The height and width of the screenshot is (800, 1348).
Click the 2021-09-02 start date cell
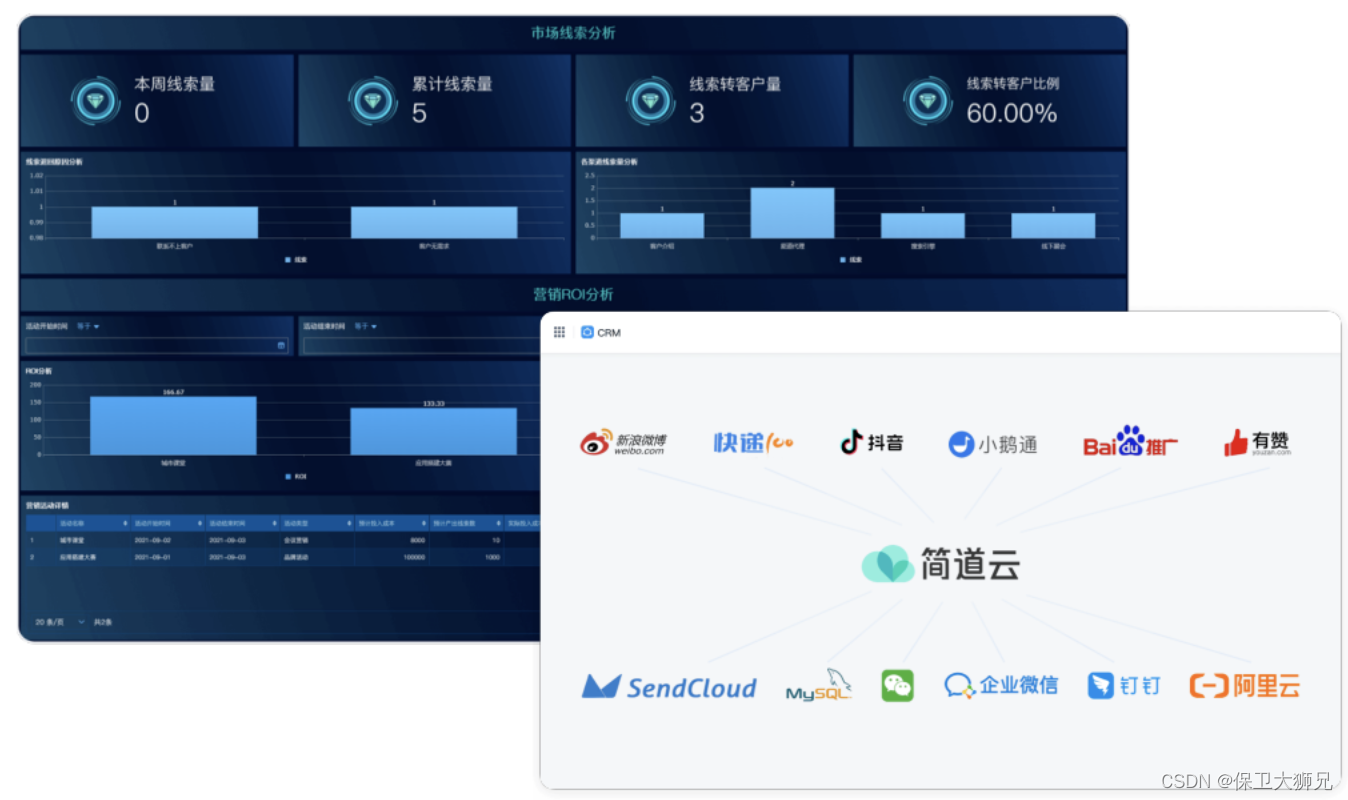point(153,540)
